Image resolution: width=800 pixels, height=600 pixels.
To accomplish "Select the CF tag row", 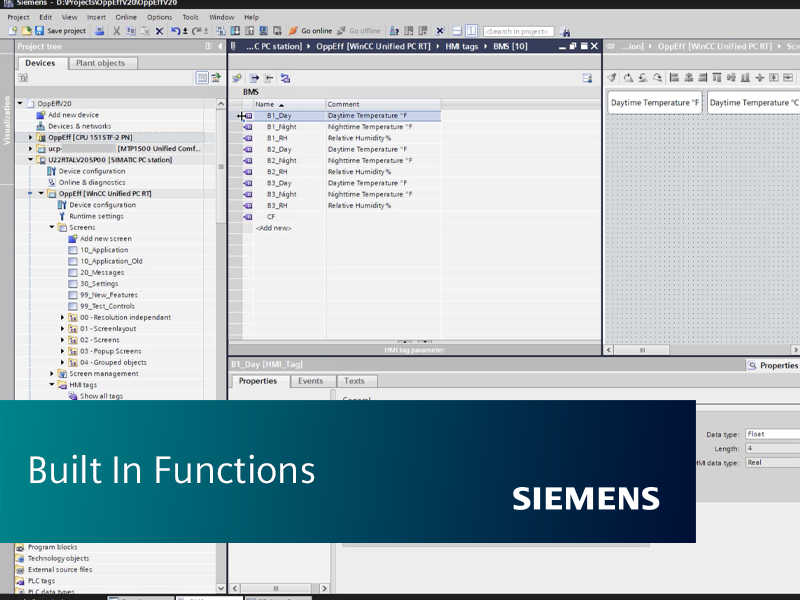I will coord(342,217).
